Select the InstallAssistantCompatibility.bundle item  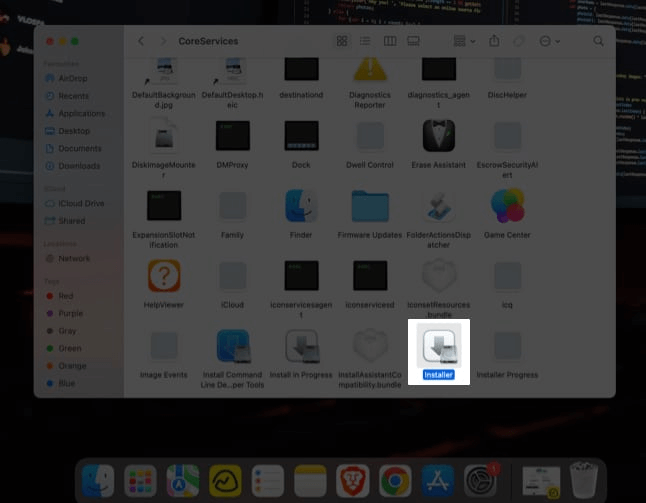pos(370,346)
